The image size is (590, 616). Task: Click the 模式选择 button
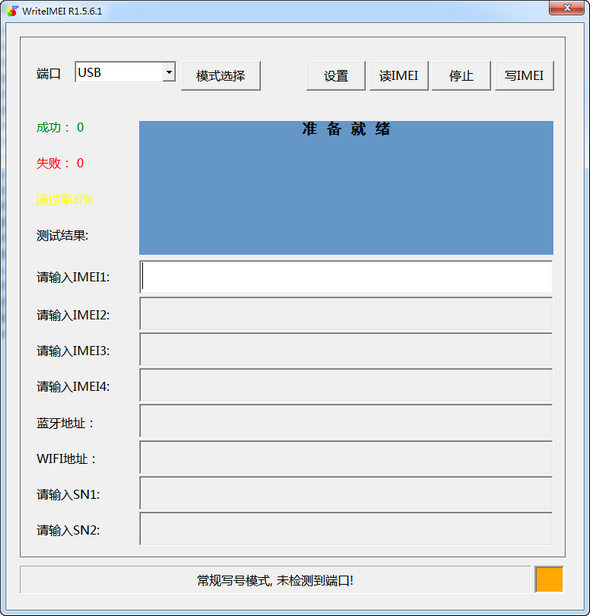tap(220, 76)
